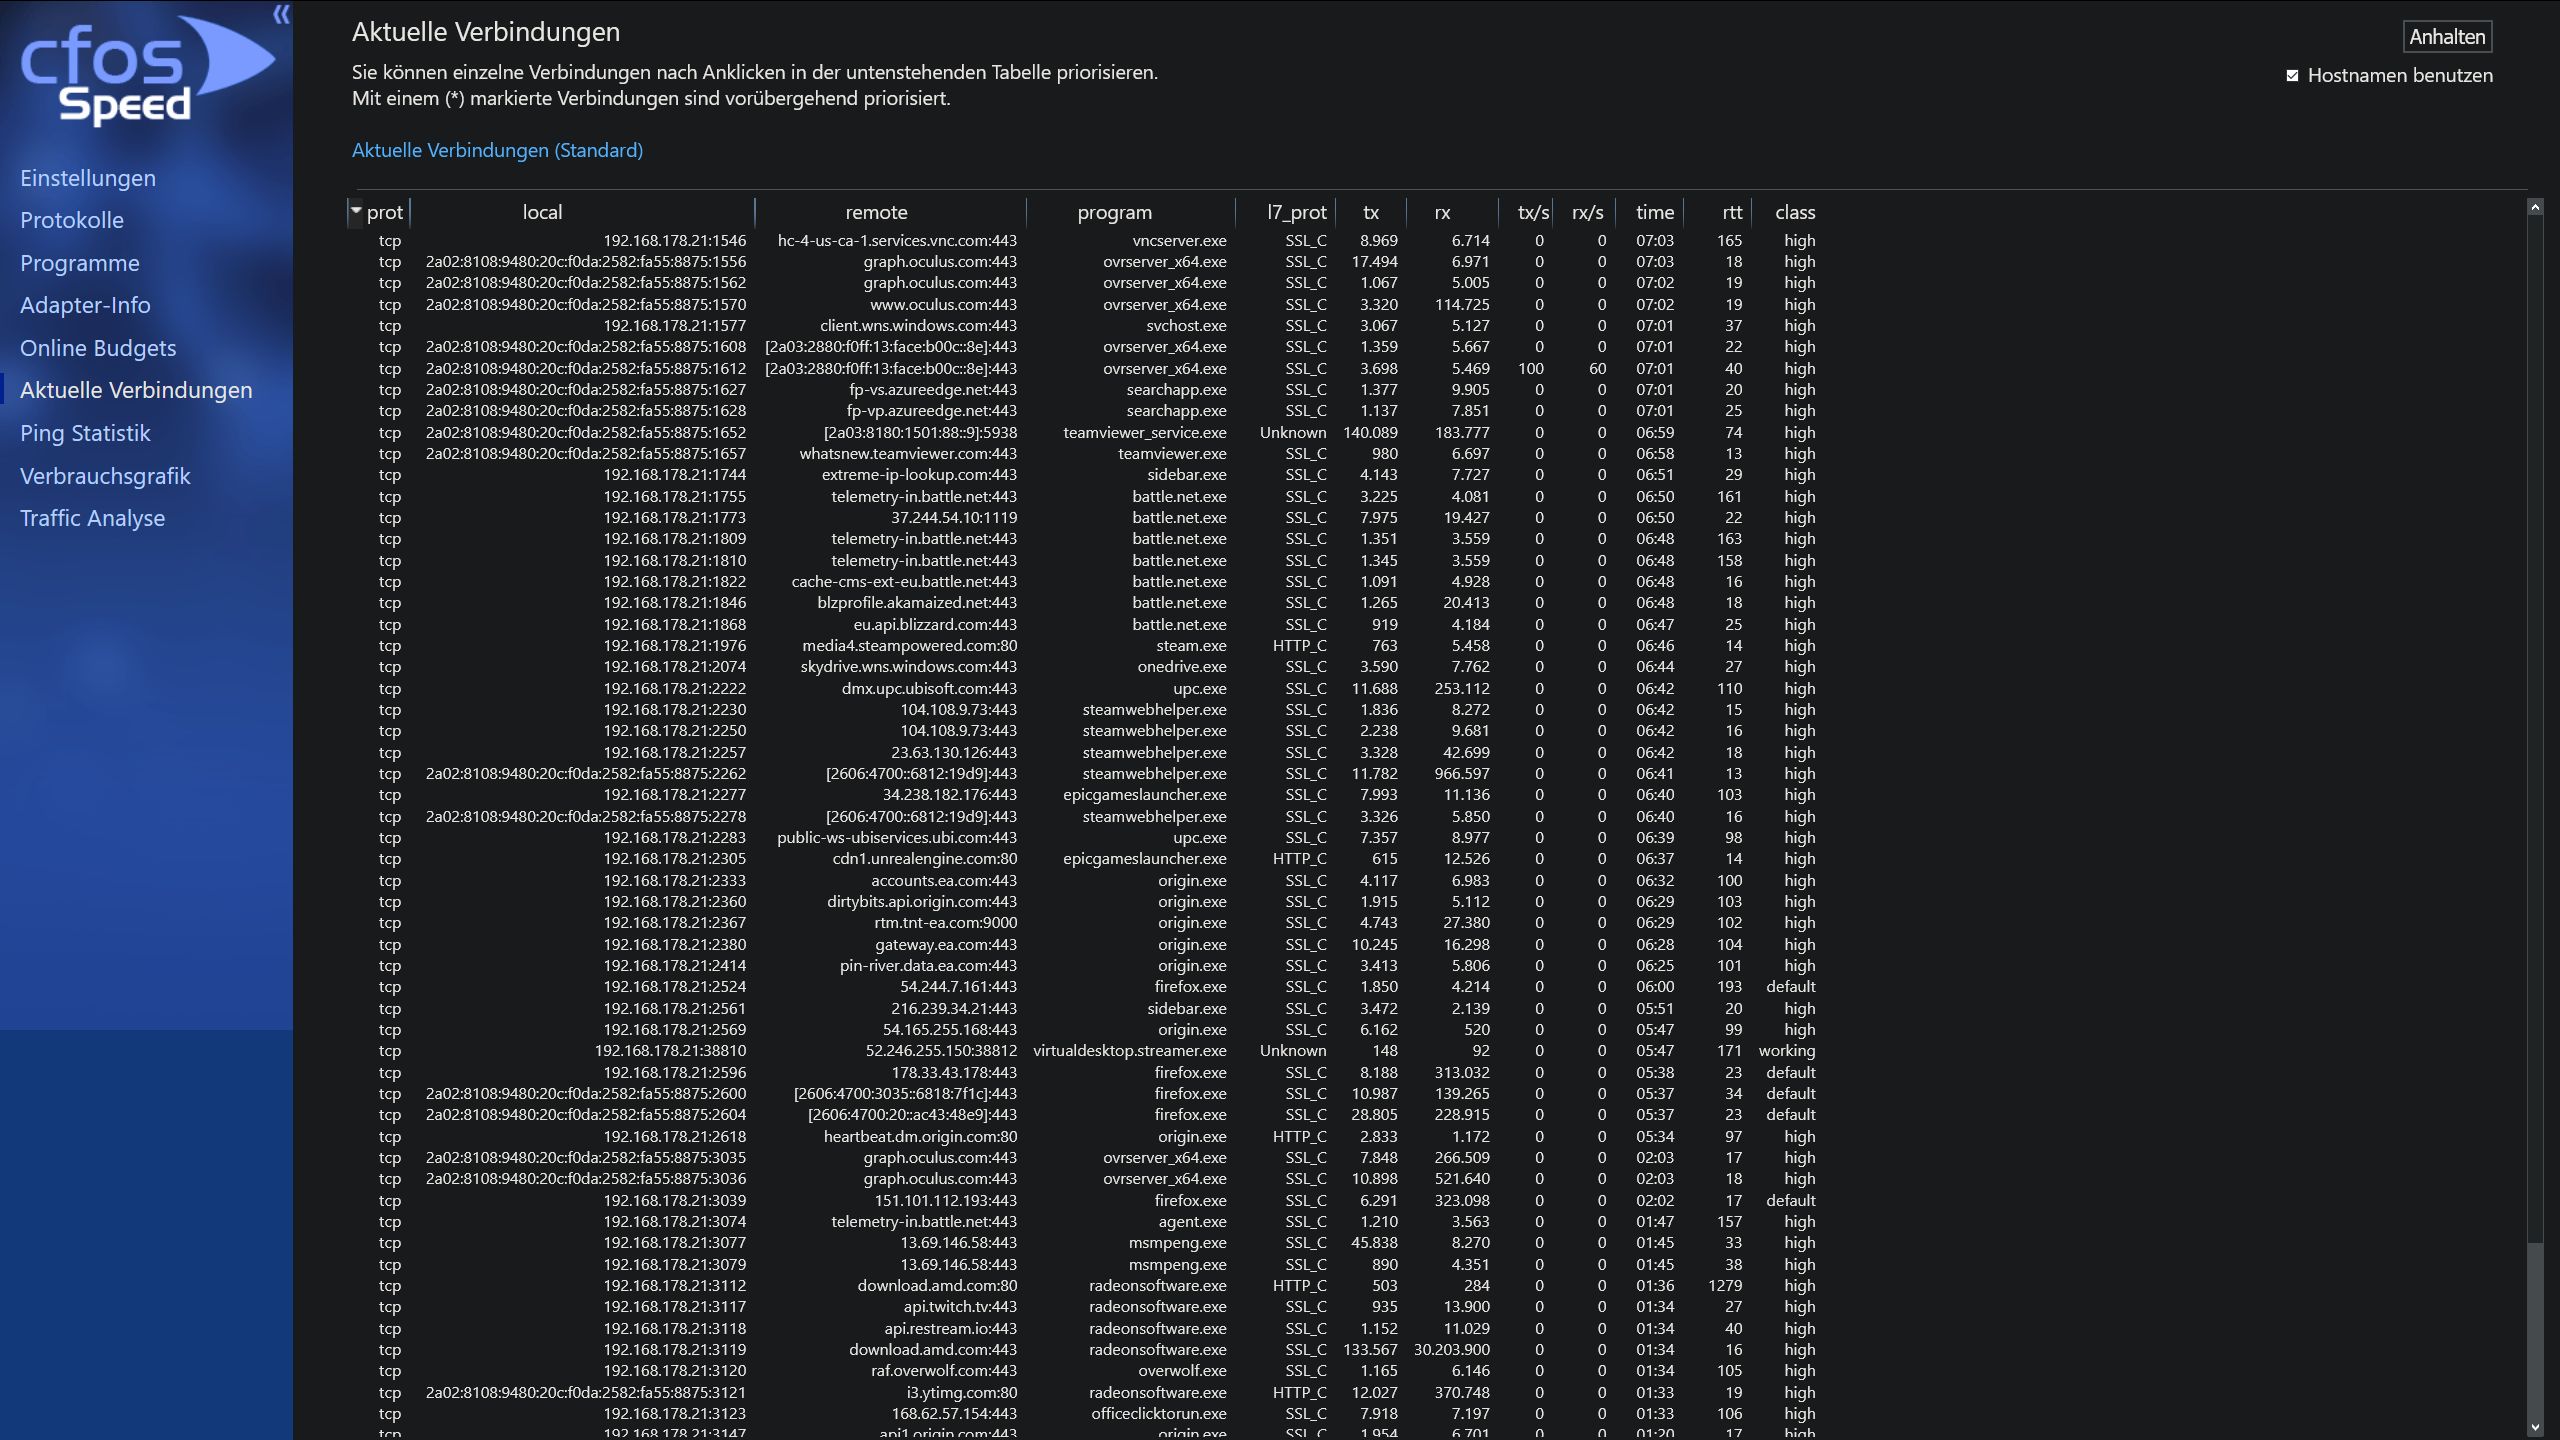Select the rtt column header
This screenshot has height=1440, width=2560.
pyautogui.click(x=1730, y=211)
